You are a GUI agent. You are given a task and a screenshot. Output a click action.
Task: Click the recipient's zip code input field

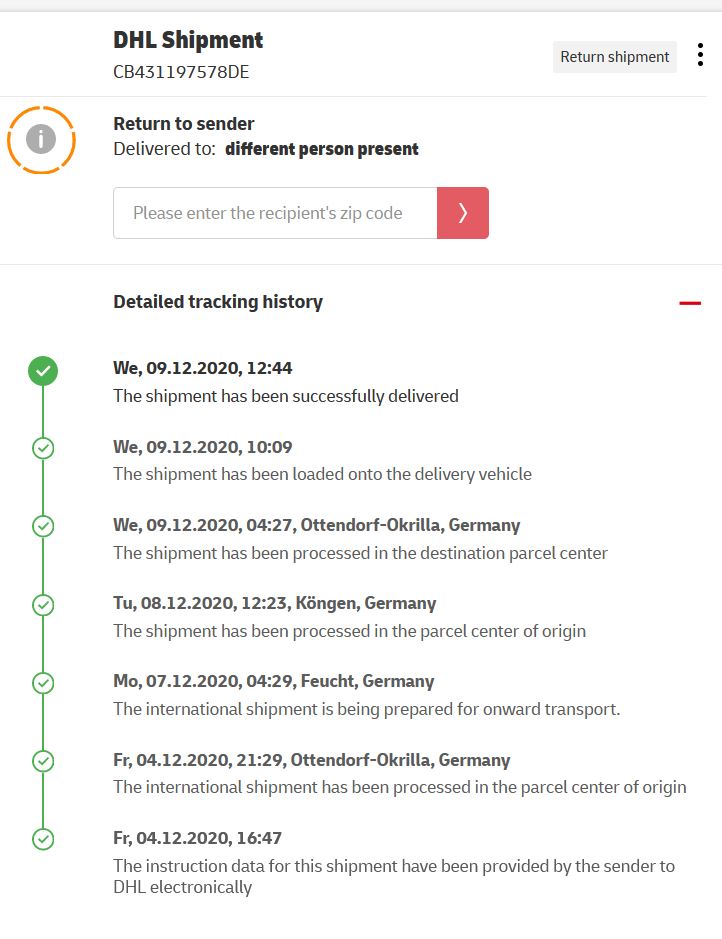point(275,213)
